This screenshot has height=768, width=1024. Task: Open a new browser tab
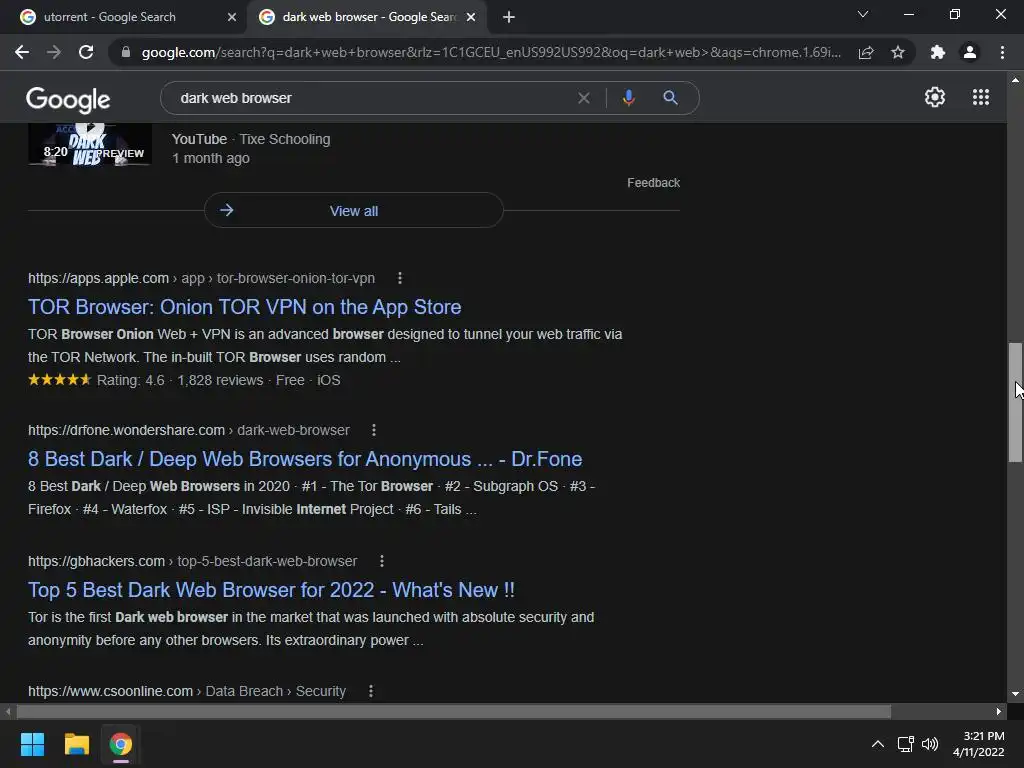pyautogui.click(x=509, y=17)
